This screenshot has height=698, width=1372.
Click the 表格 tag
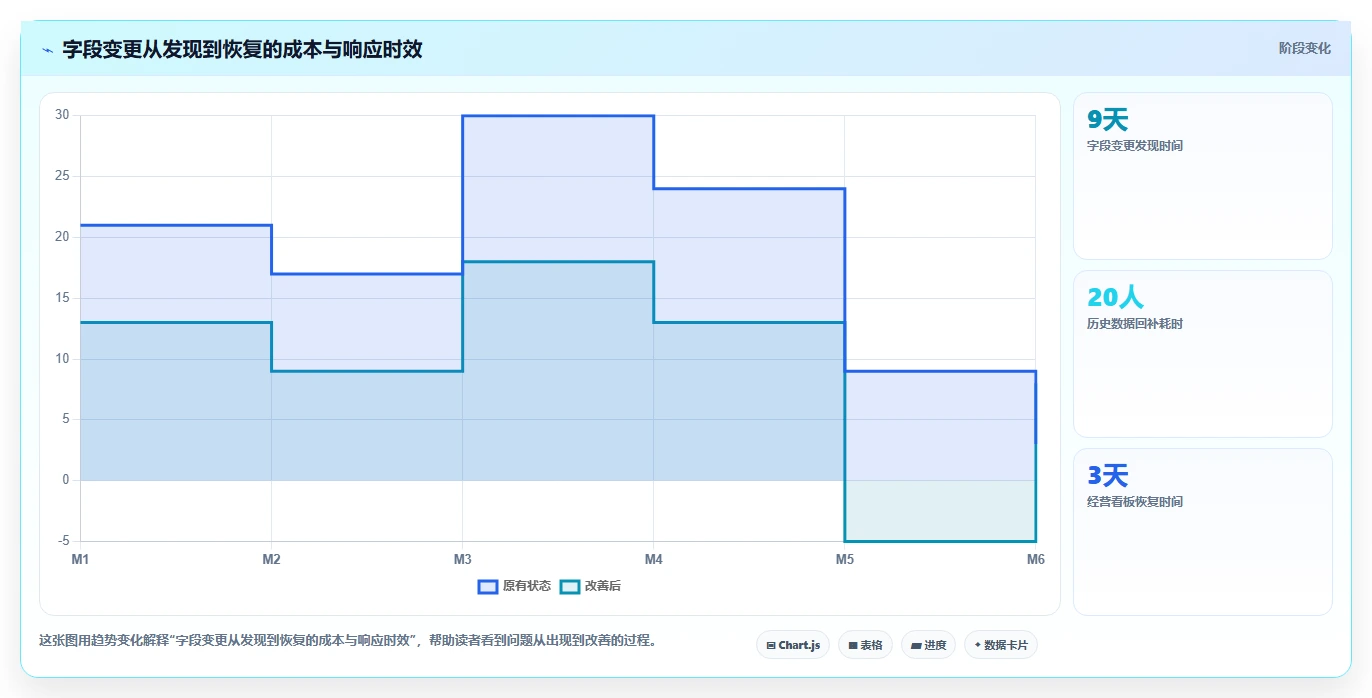click(865, 645)
